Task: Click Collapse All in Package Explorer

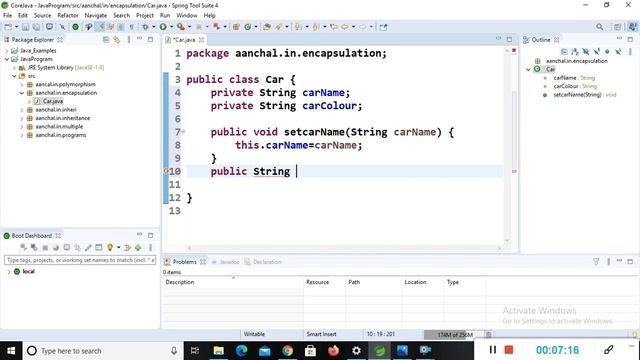Action: coord(106,40)
